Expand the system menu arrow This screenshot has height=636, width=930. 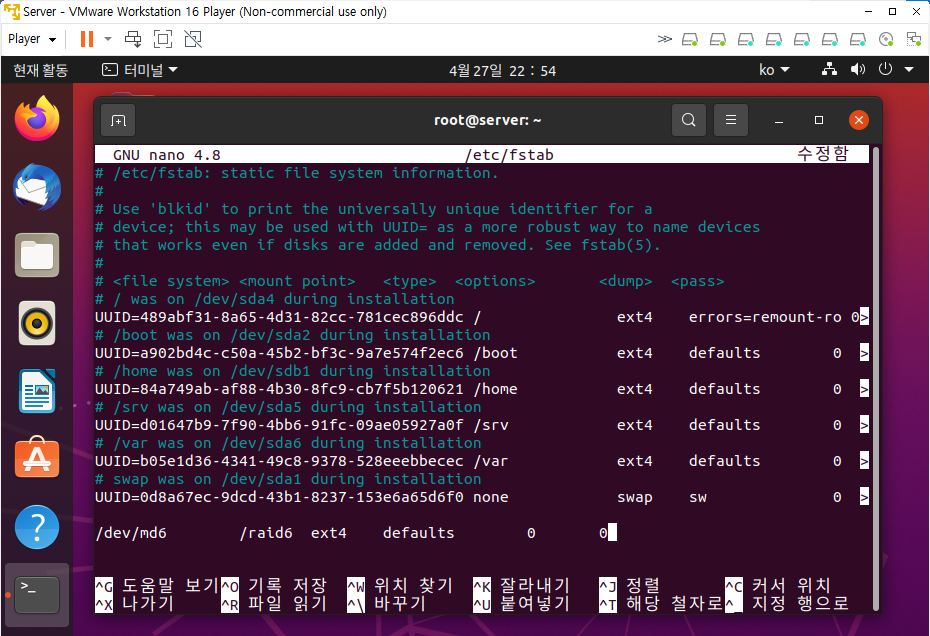click(909, 70)
